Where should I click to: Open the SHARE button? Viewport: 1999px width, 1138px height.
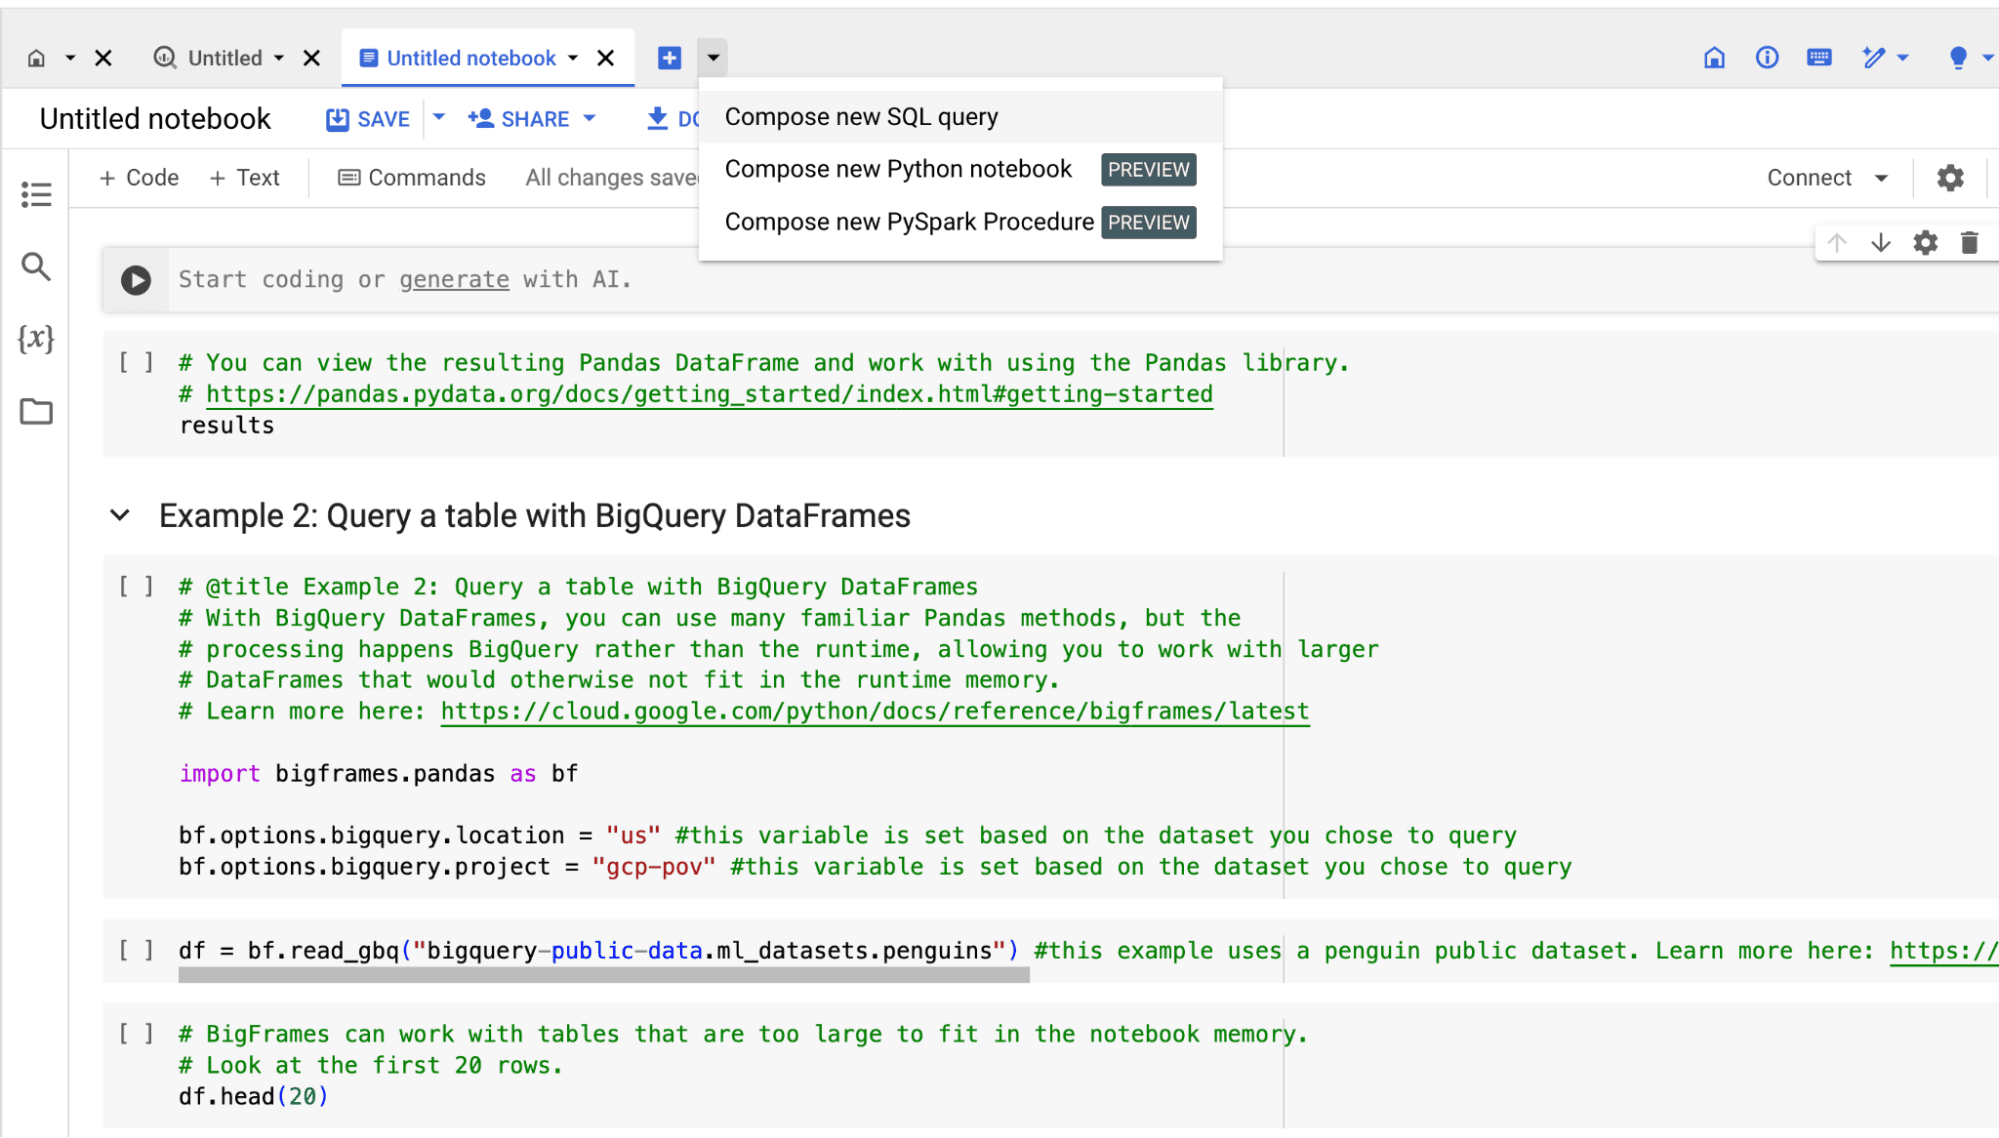519,119
